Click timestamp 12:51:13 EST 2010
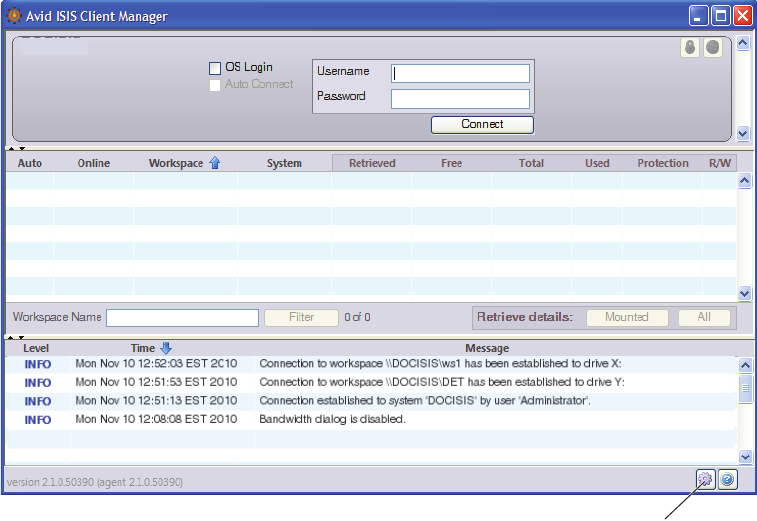 point(156,401)
